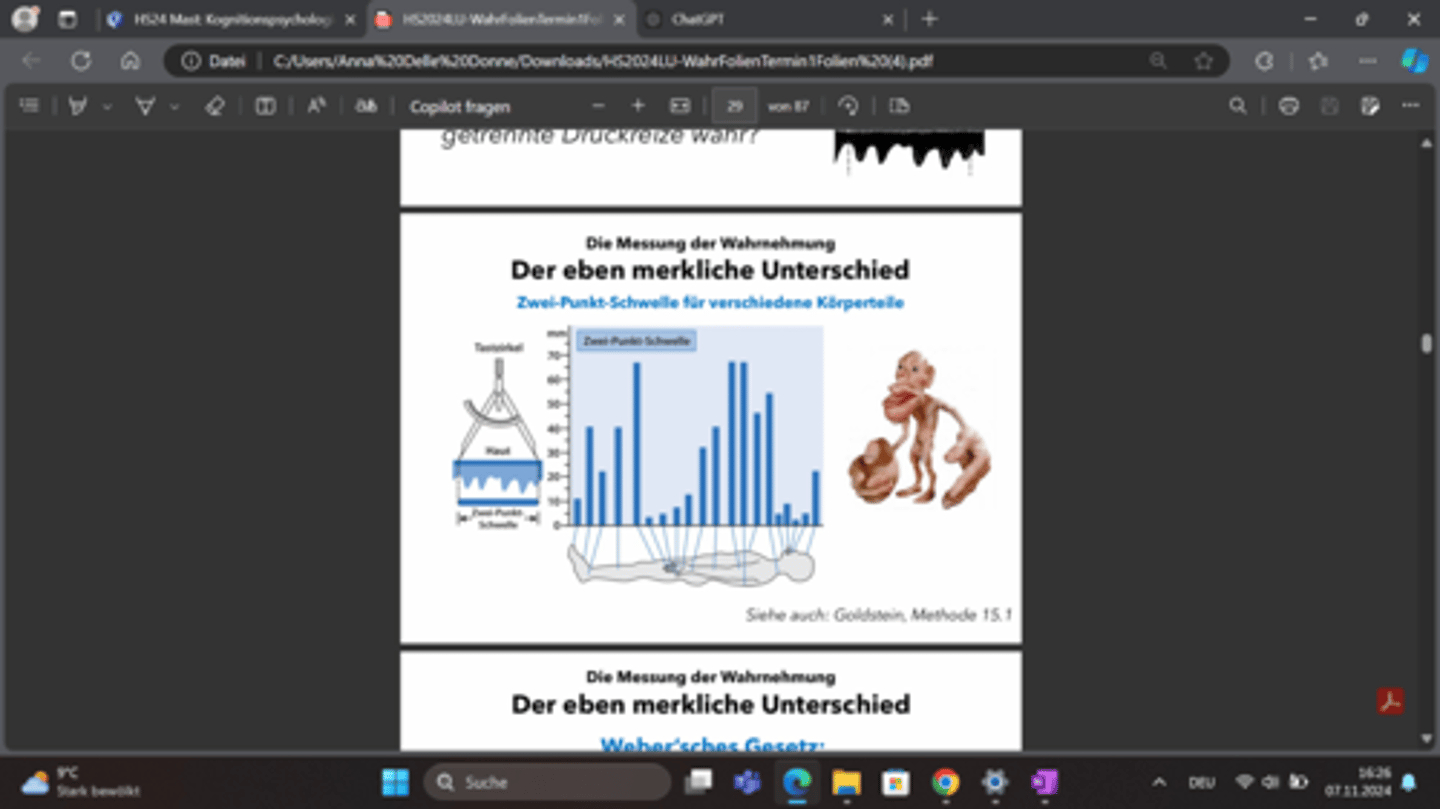This screenshot has width=1440, height=809.
Task: Fit page to width icon
Action: (680, 106)
